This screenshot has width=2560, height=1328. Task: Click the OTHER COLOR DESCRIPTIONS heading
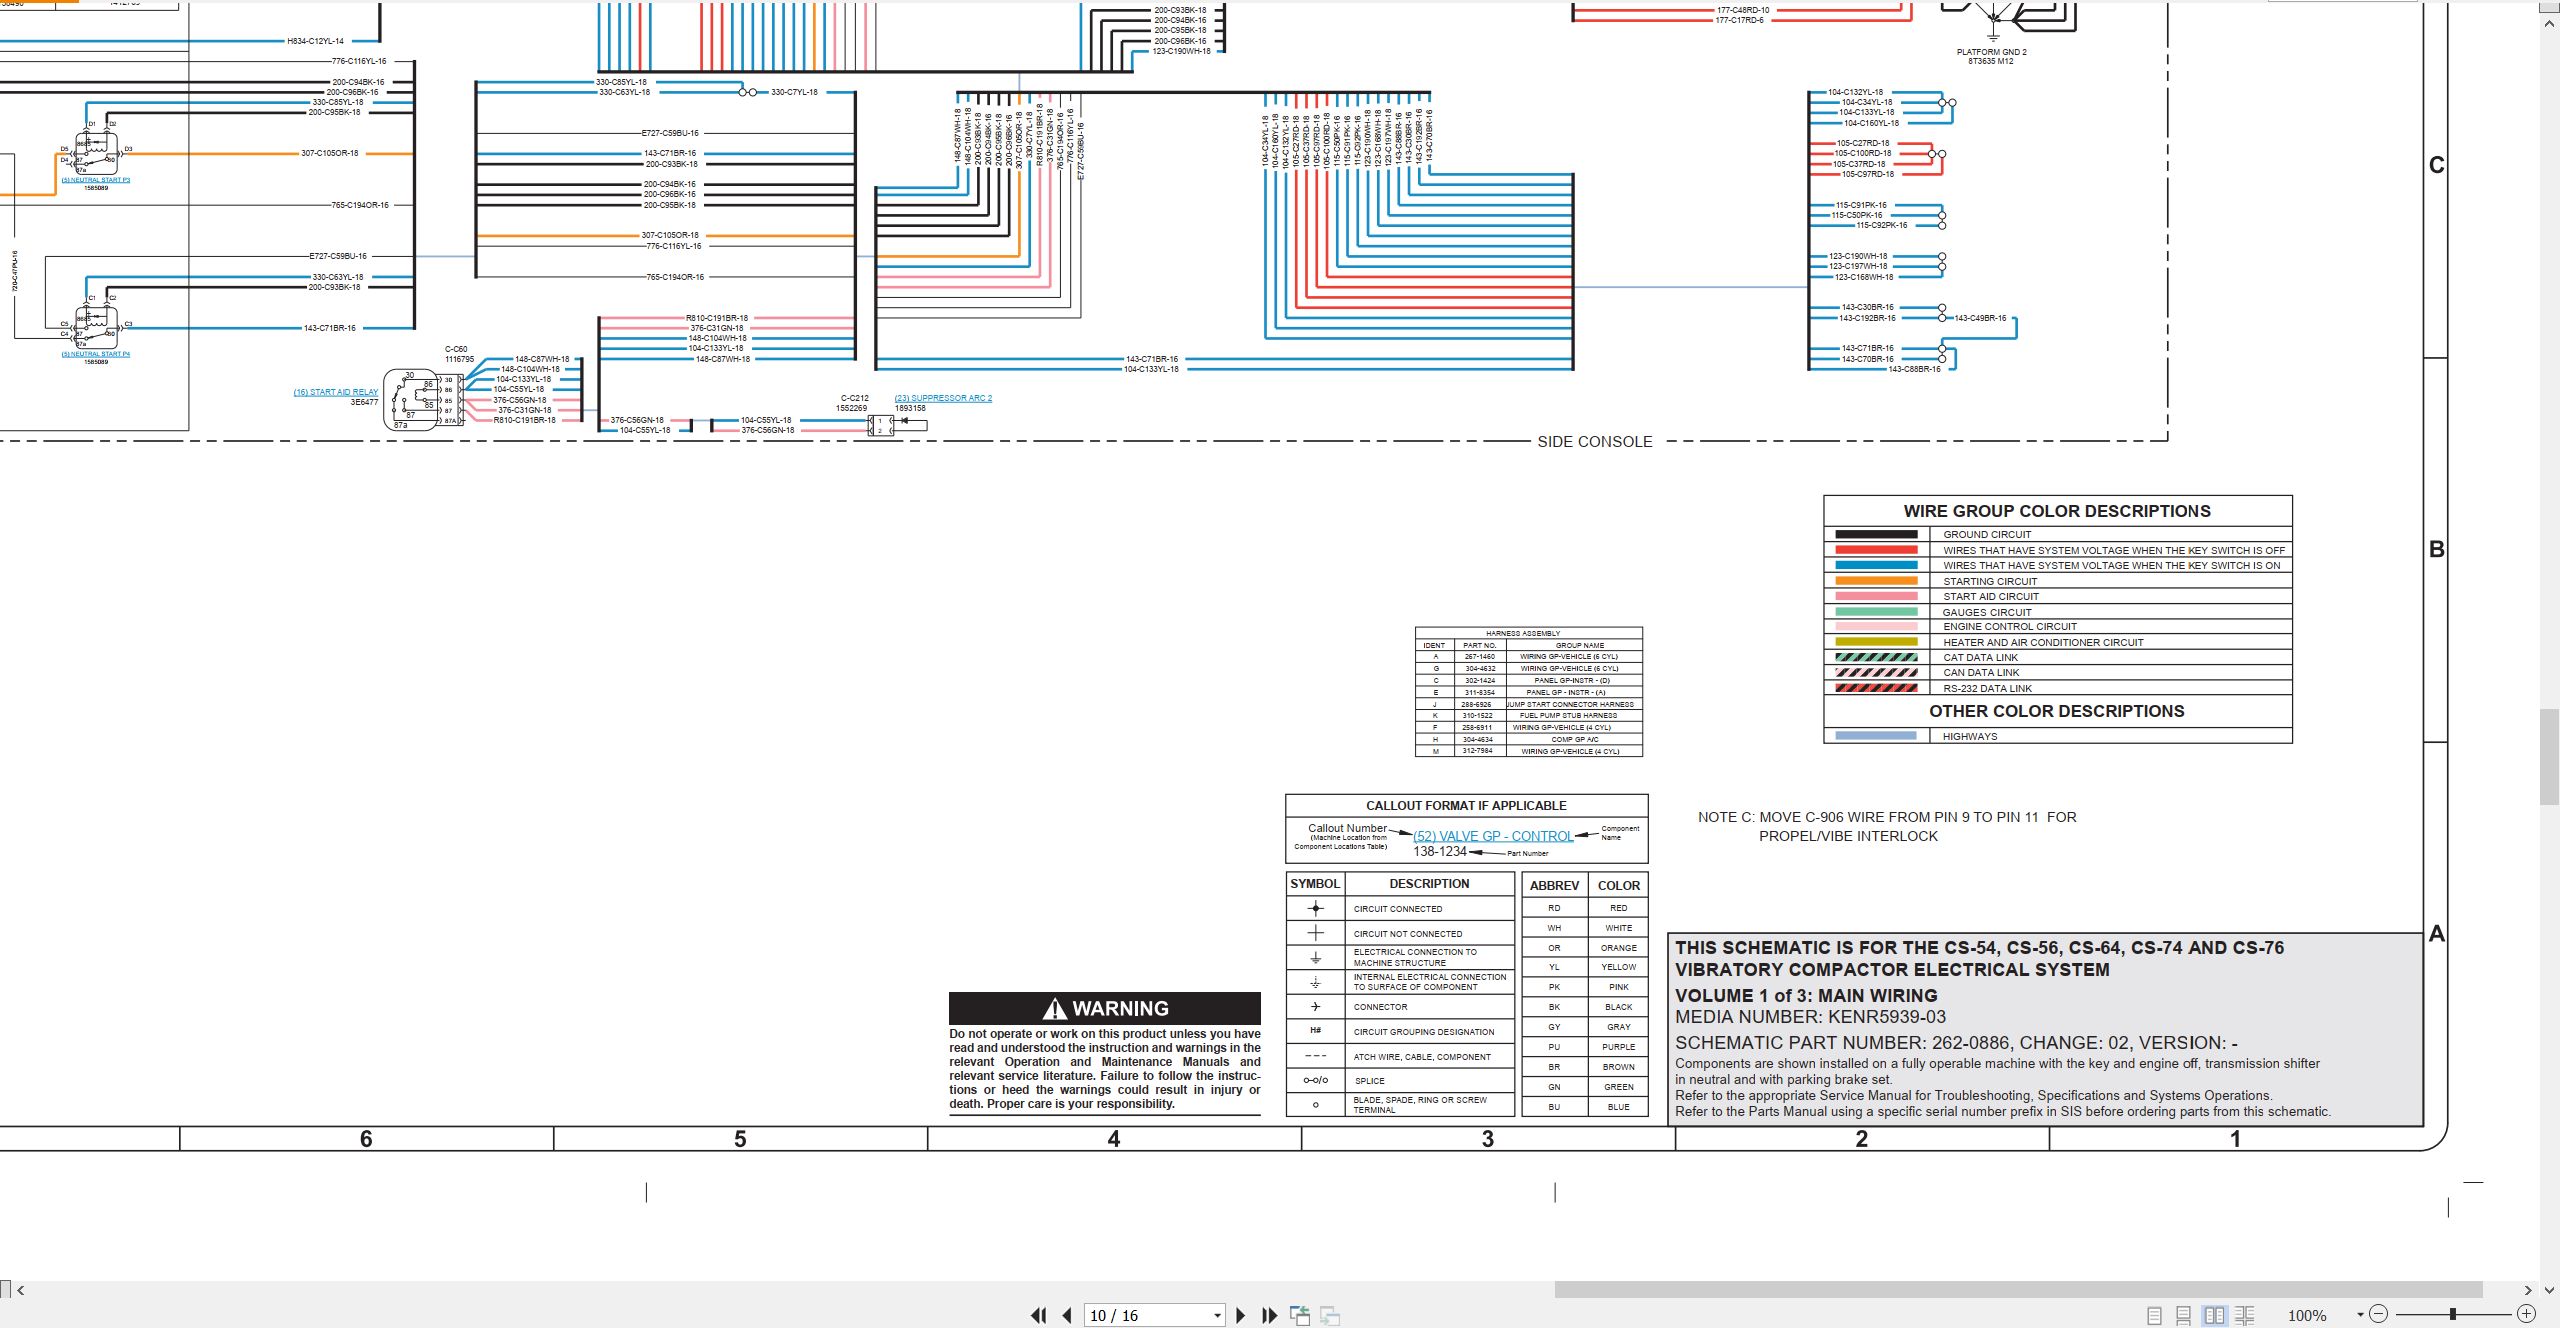click(x=2057, y=711)
